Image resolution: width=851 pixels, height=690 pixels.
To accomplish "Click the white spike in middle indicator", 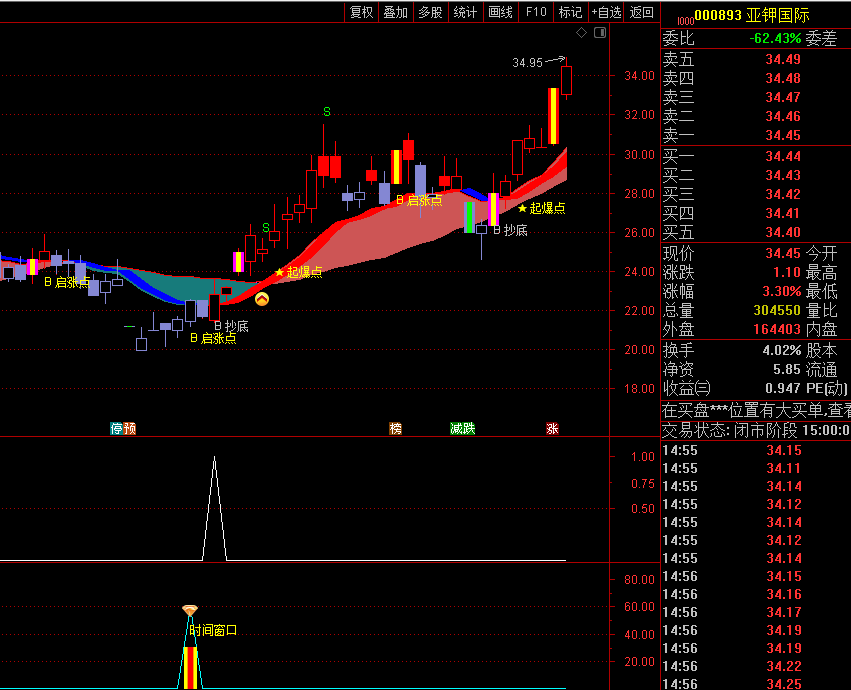I will [x=214, y=508].
